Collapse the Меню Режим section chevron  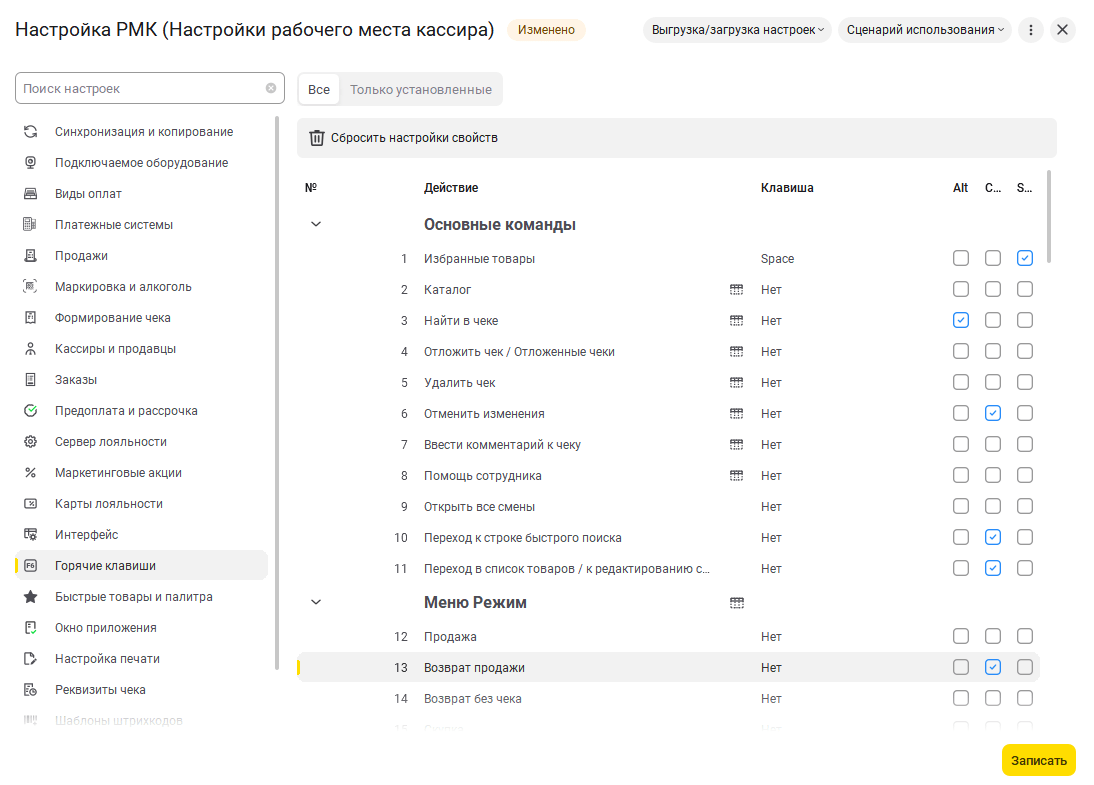tap(316, 603)
